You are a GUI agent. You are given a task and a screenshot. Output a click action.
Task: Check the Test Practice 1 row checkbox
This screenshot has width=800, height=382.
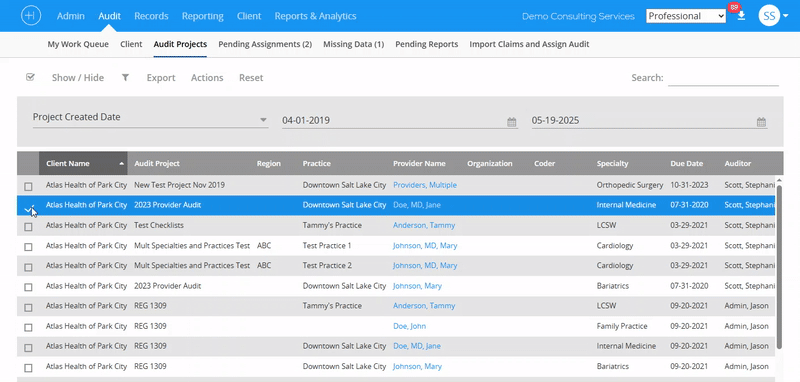28,247
